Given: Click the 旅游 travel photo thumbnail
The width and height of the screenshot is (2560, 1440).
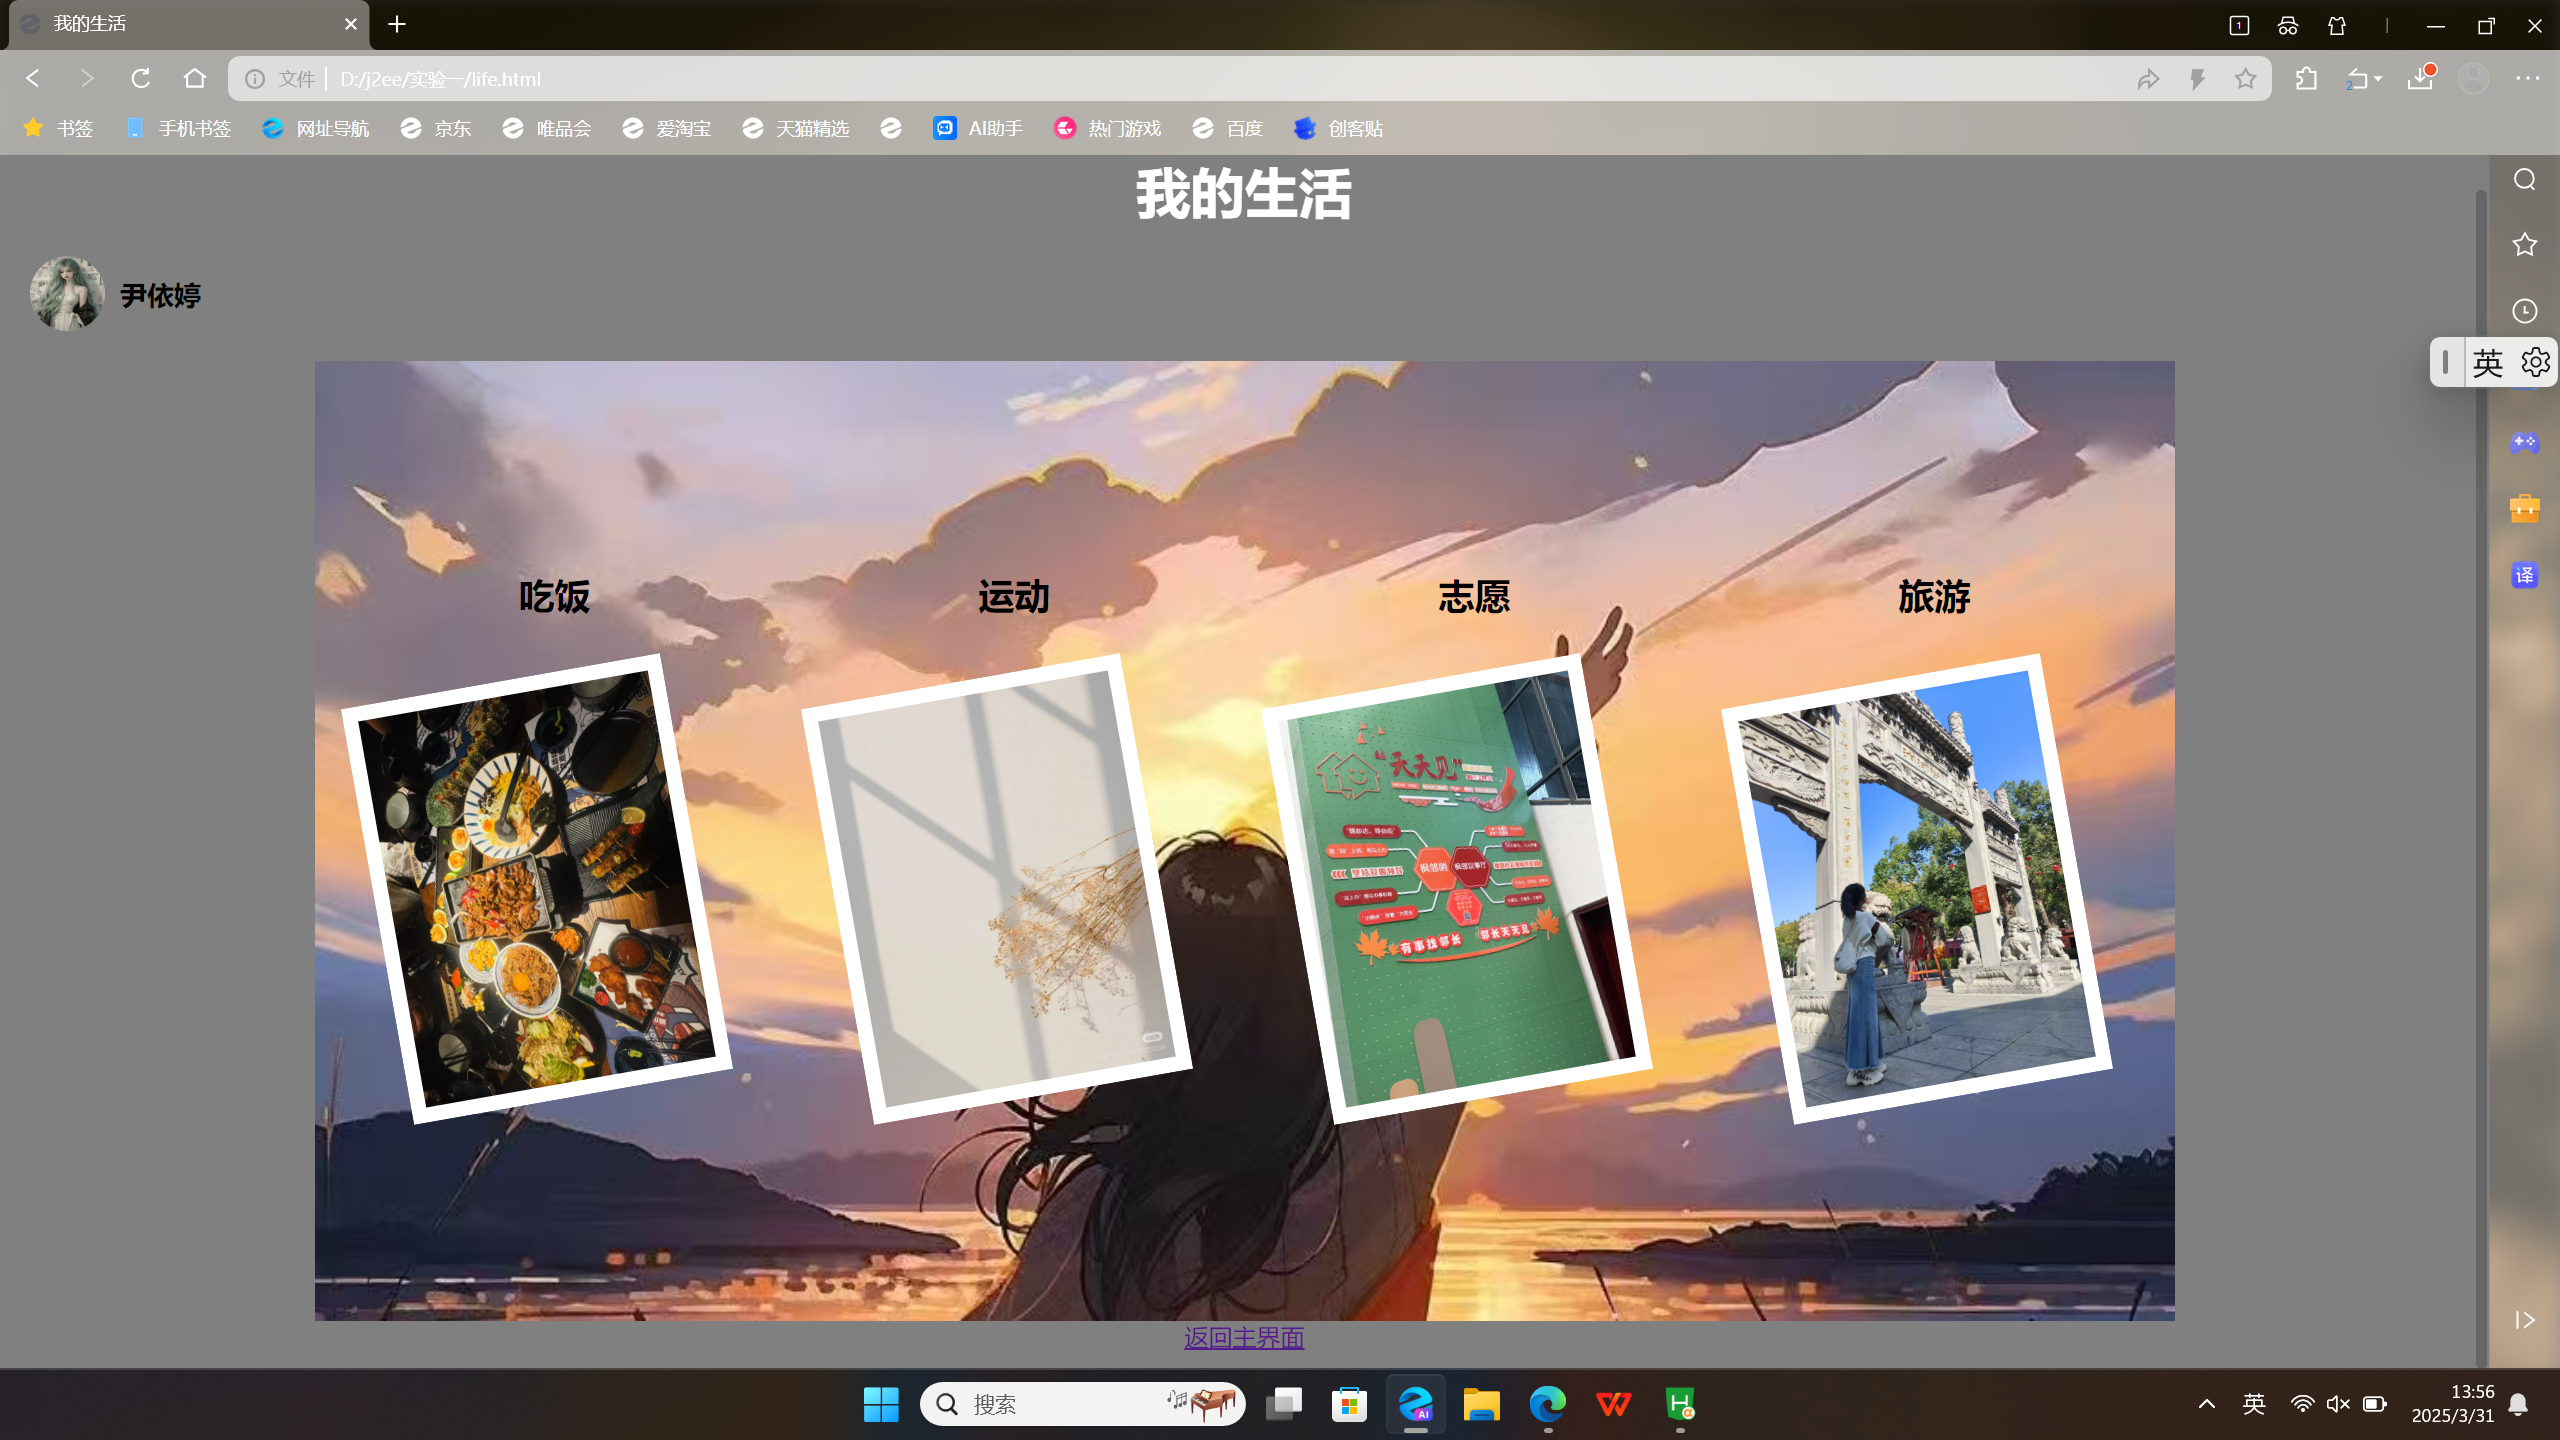Looking at the screenshot, I should click(1915, 888).
